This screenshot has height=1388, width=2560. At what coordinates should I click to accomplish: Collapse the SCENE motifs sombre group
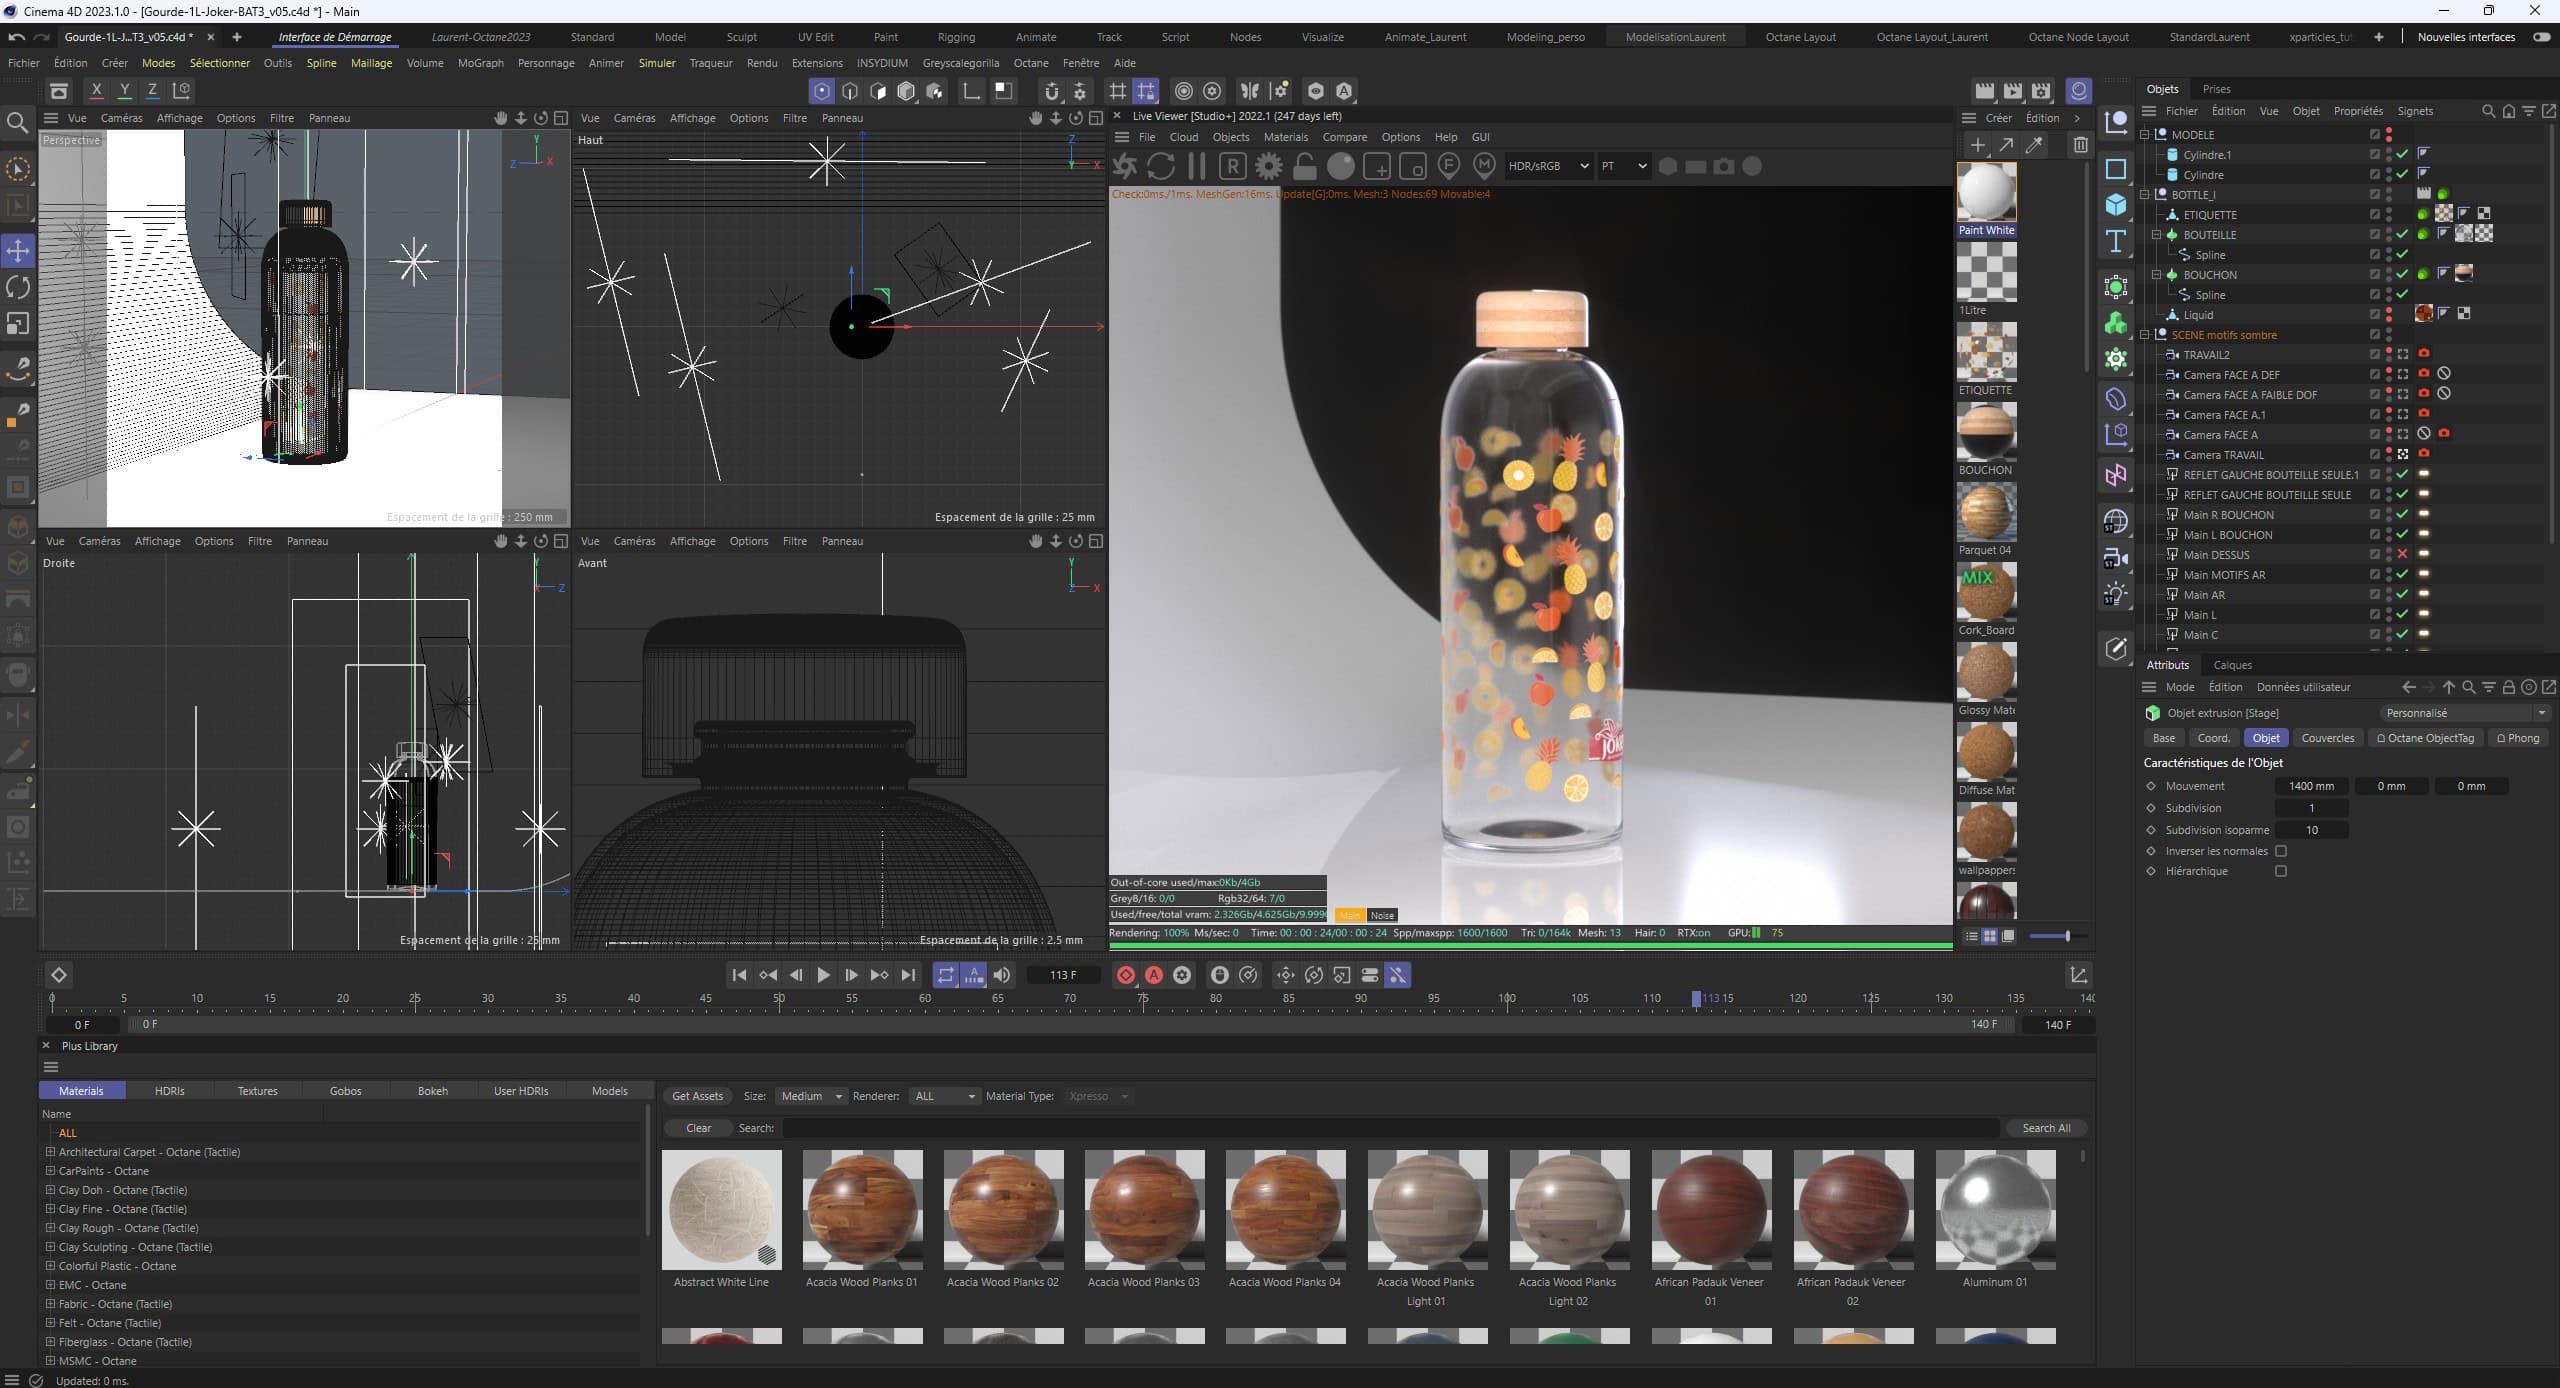coord(2145,334)
